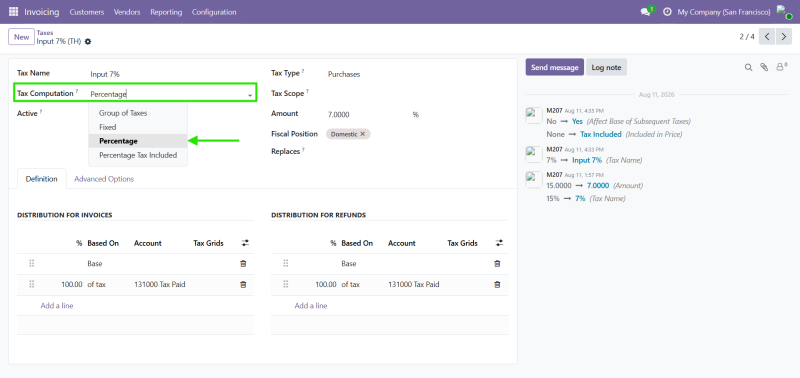Edit the Amount field 7.0000
The height and width of the screenshot is (378, 800).
point(367,115)
